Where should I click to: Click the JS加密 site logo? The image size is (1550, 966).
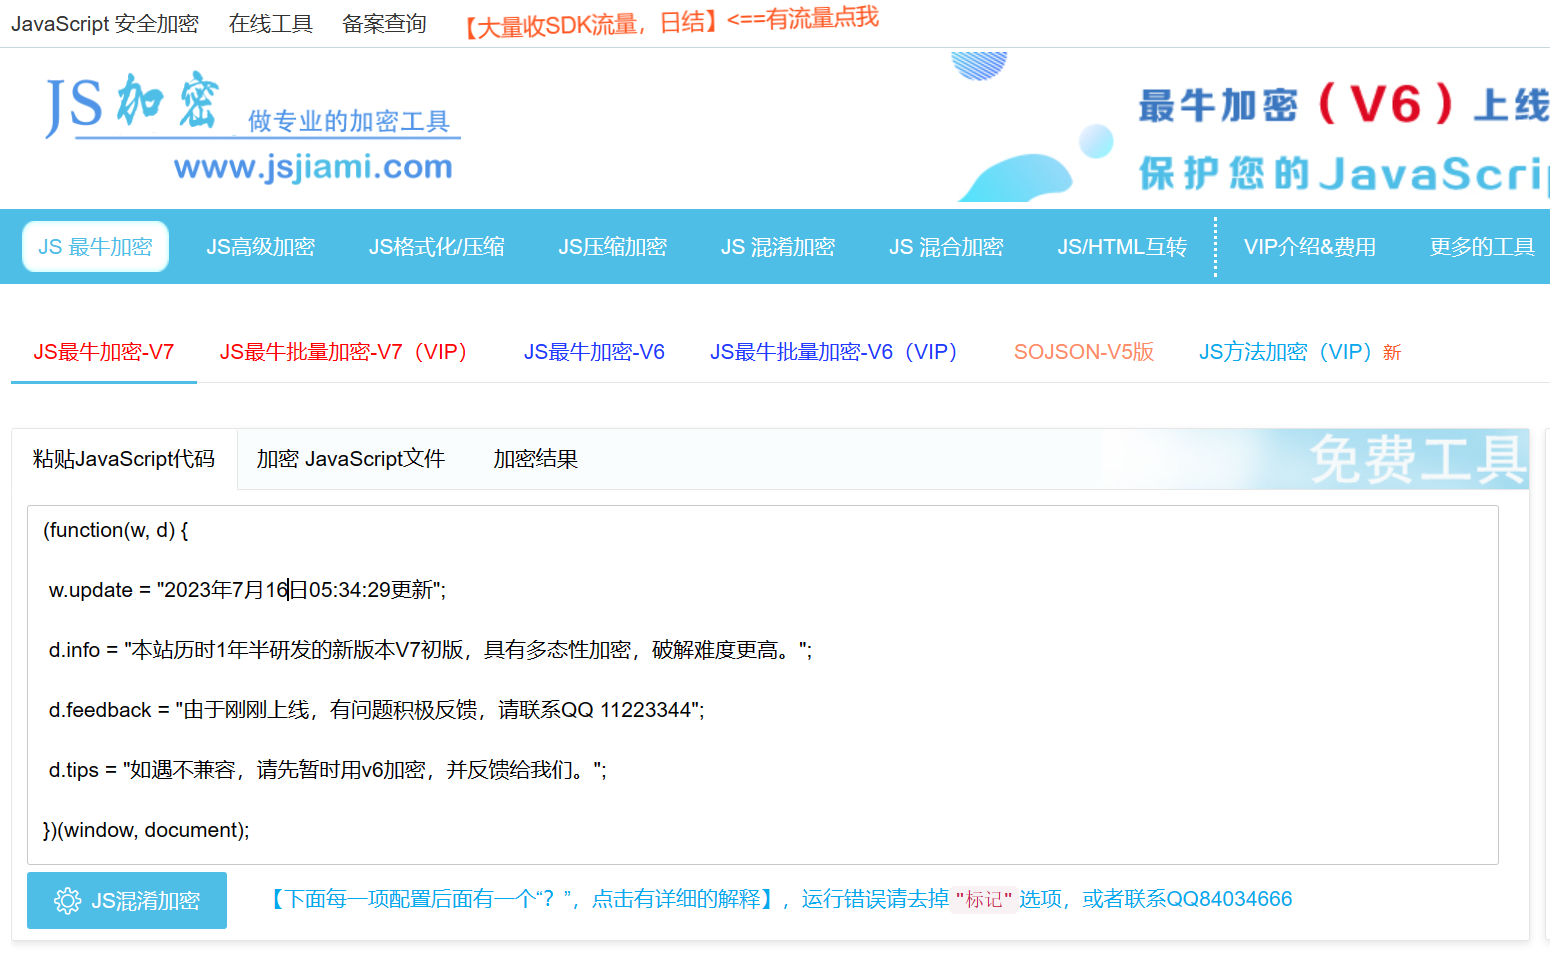point(250,125)
